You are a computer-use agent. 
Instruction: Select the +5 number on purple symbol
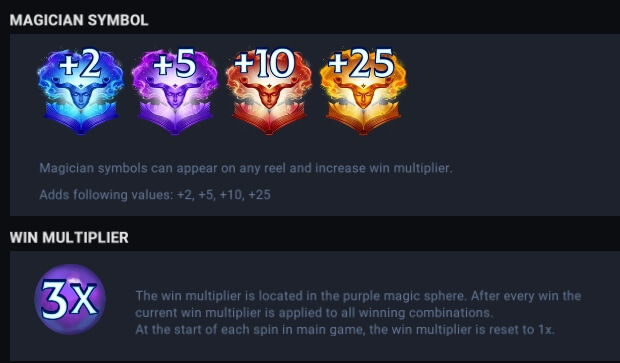(174, 63)
